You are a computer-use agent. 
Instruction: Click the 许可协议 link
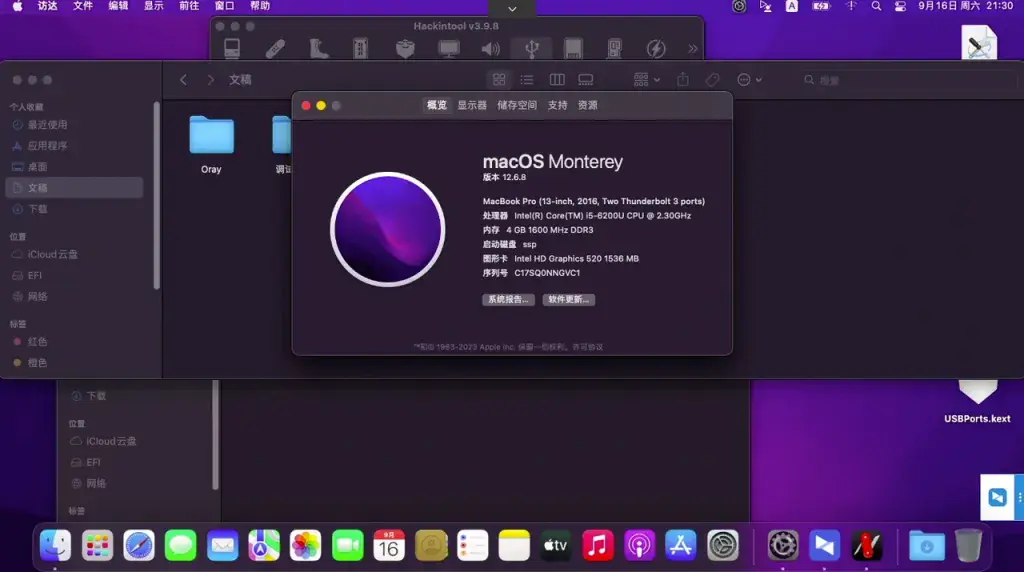tap(588, 347)
